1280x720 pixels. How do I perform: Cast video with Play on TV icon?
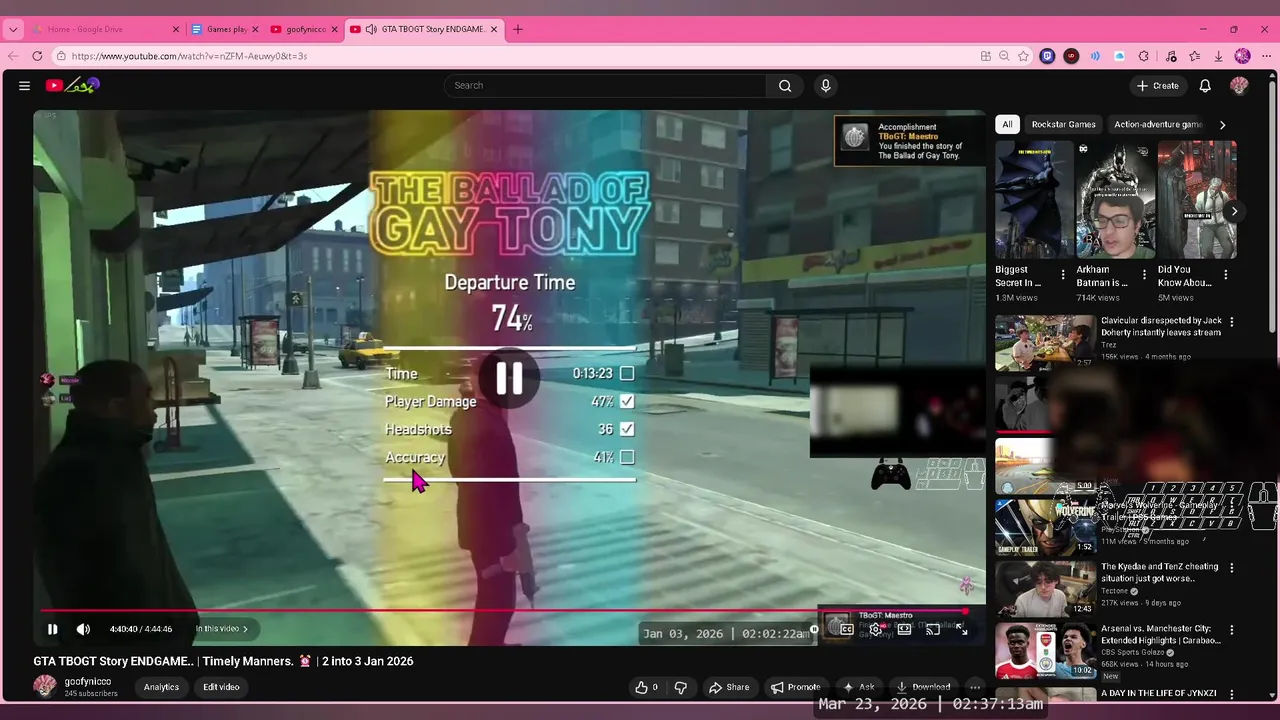[x=932, y=629]
